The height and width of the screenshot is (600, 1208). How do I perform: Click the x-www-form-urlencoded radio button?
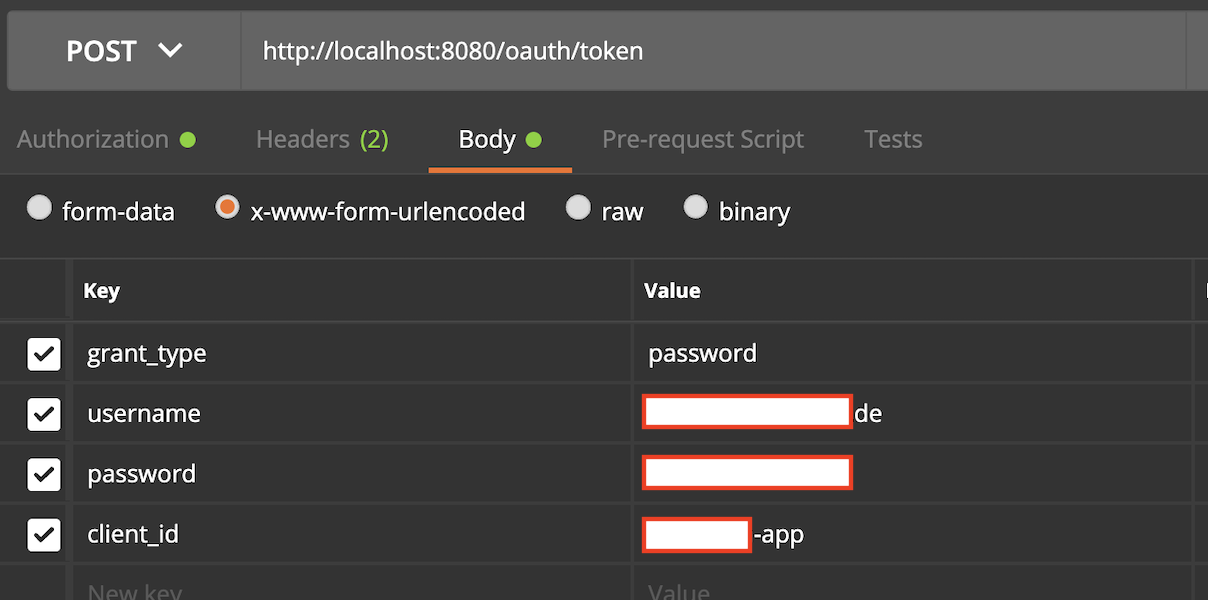click(x=225, y=209)
